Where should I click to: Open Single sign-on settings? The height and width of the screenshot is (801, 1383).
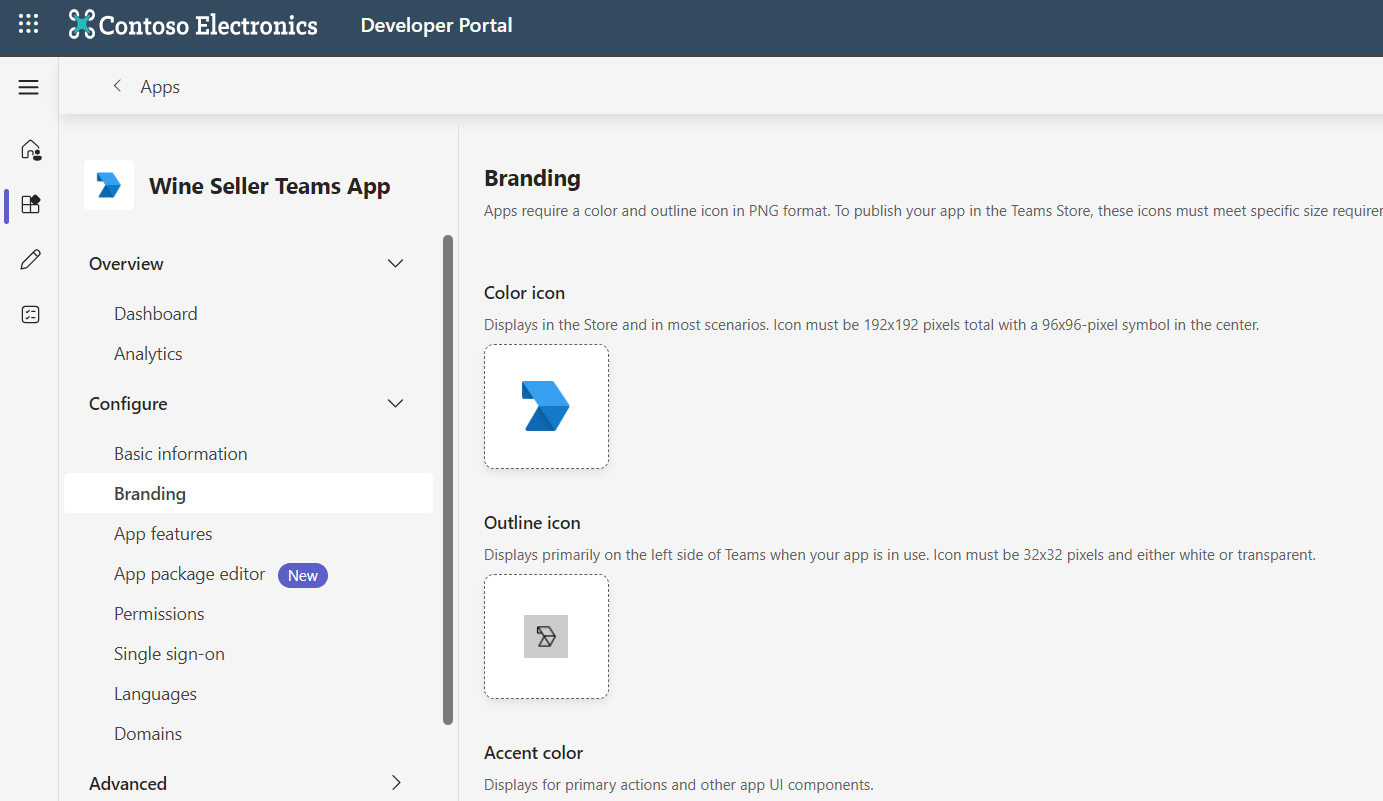(x=169, y=653)
